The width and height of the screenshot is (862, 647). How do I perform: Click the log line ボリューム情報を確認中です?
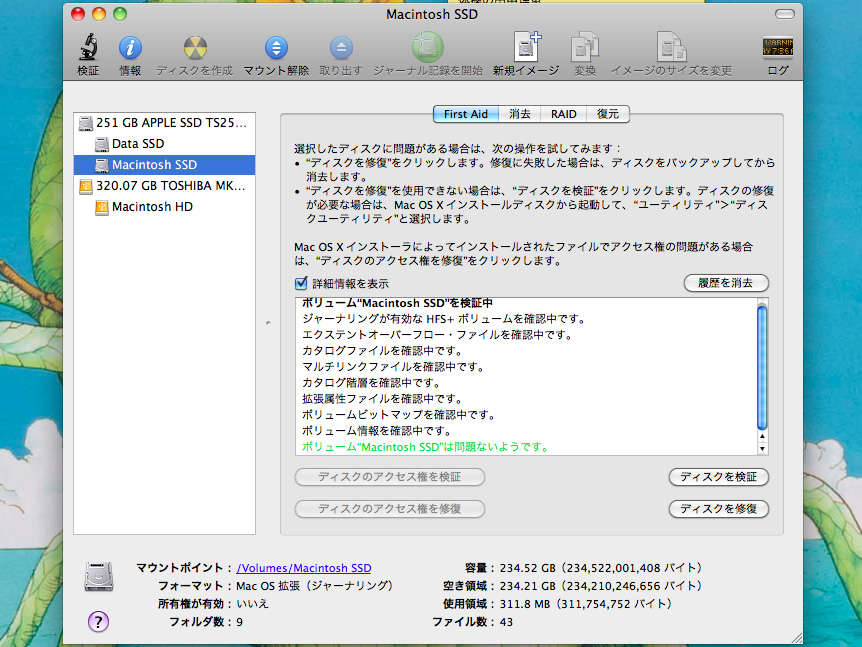(377, 431)
